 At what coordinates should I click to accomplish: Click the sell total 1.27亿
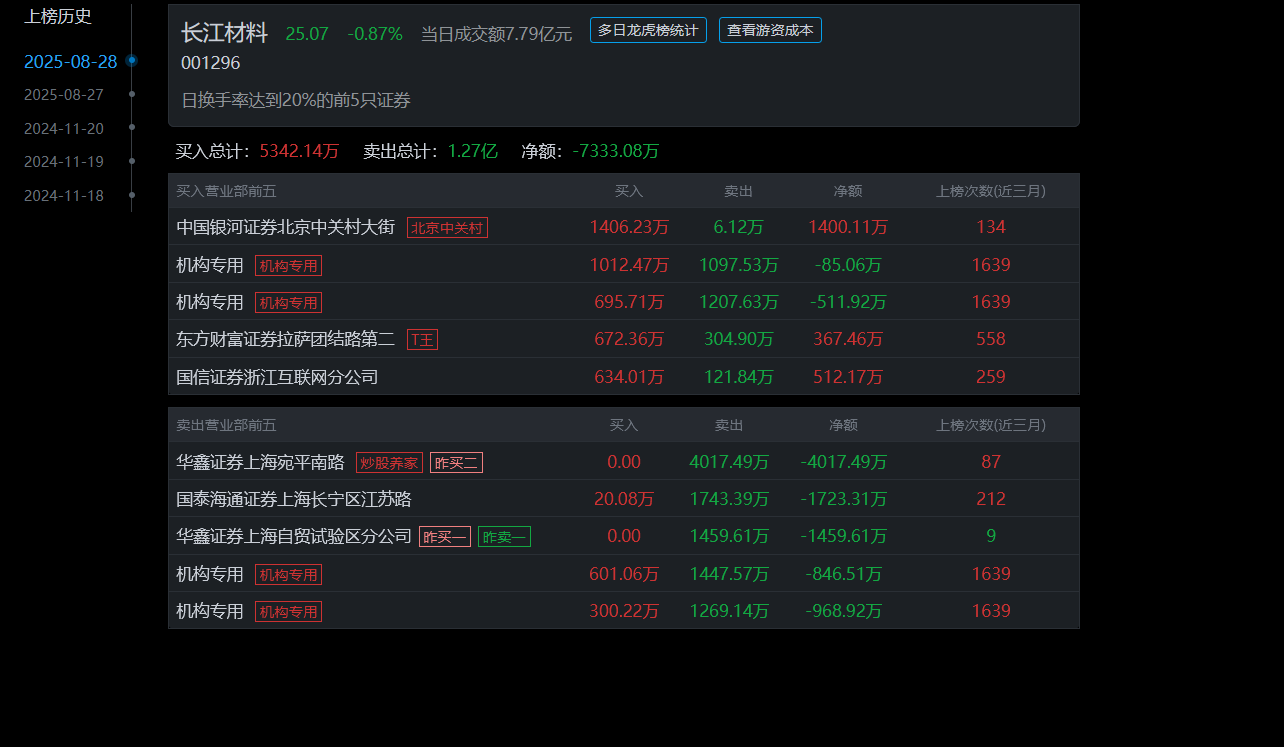(x=472, y=151)
